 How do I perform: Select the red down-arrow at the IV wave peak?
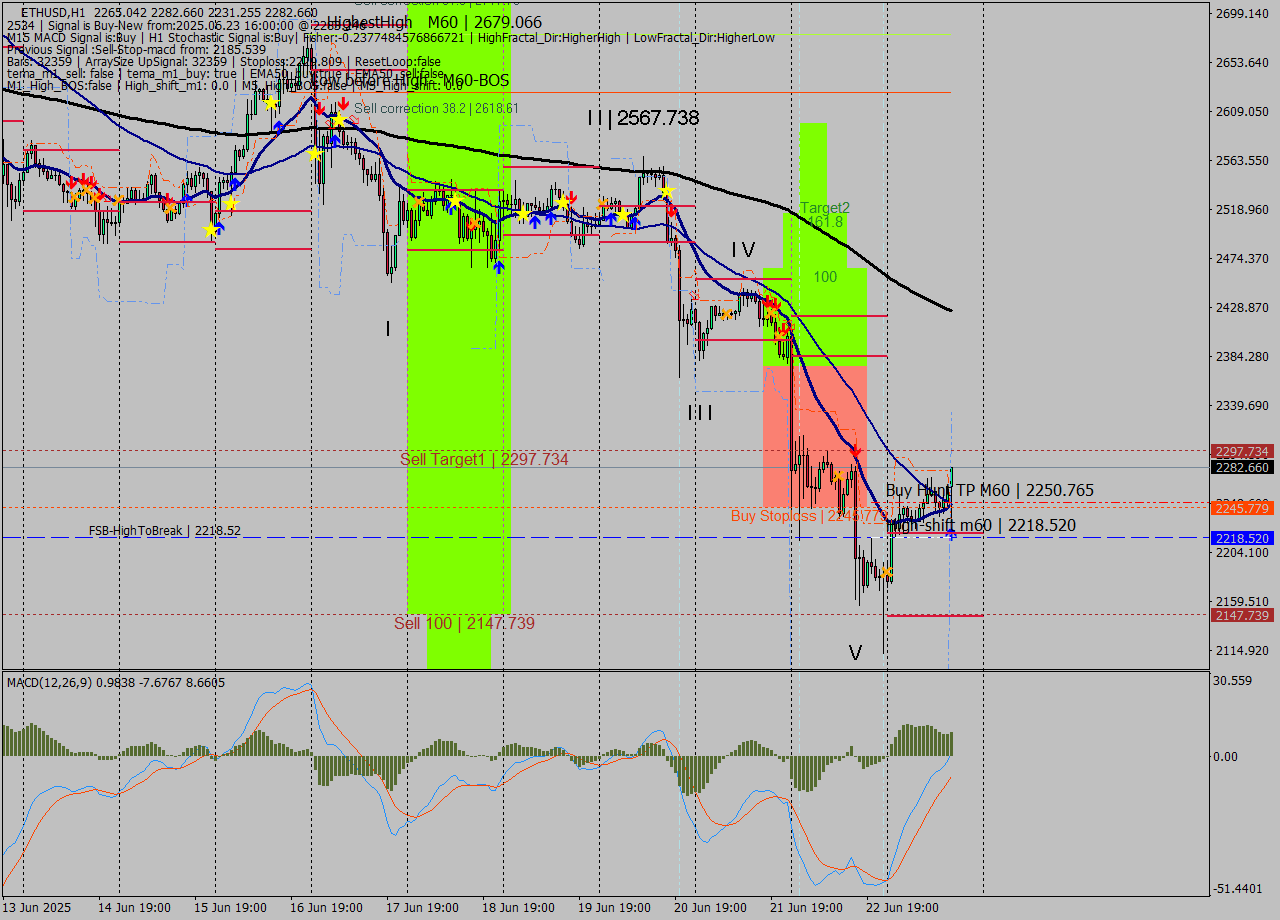point(770,303)
